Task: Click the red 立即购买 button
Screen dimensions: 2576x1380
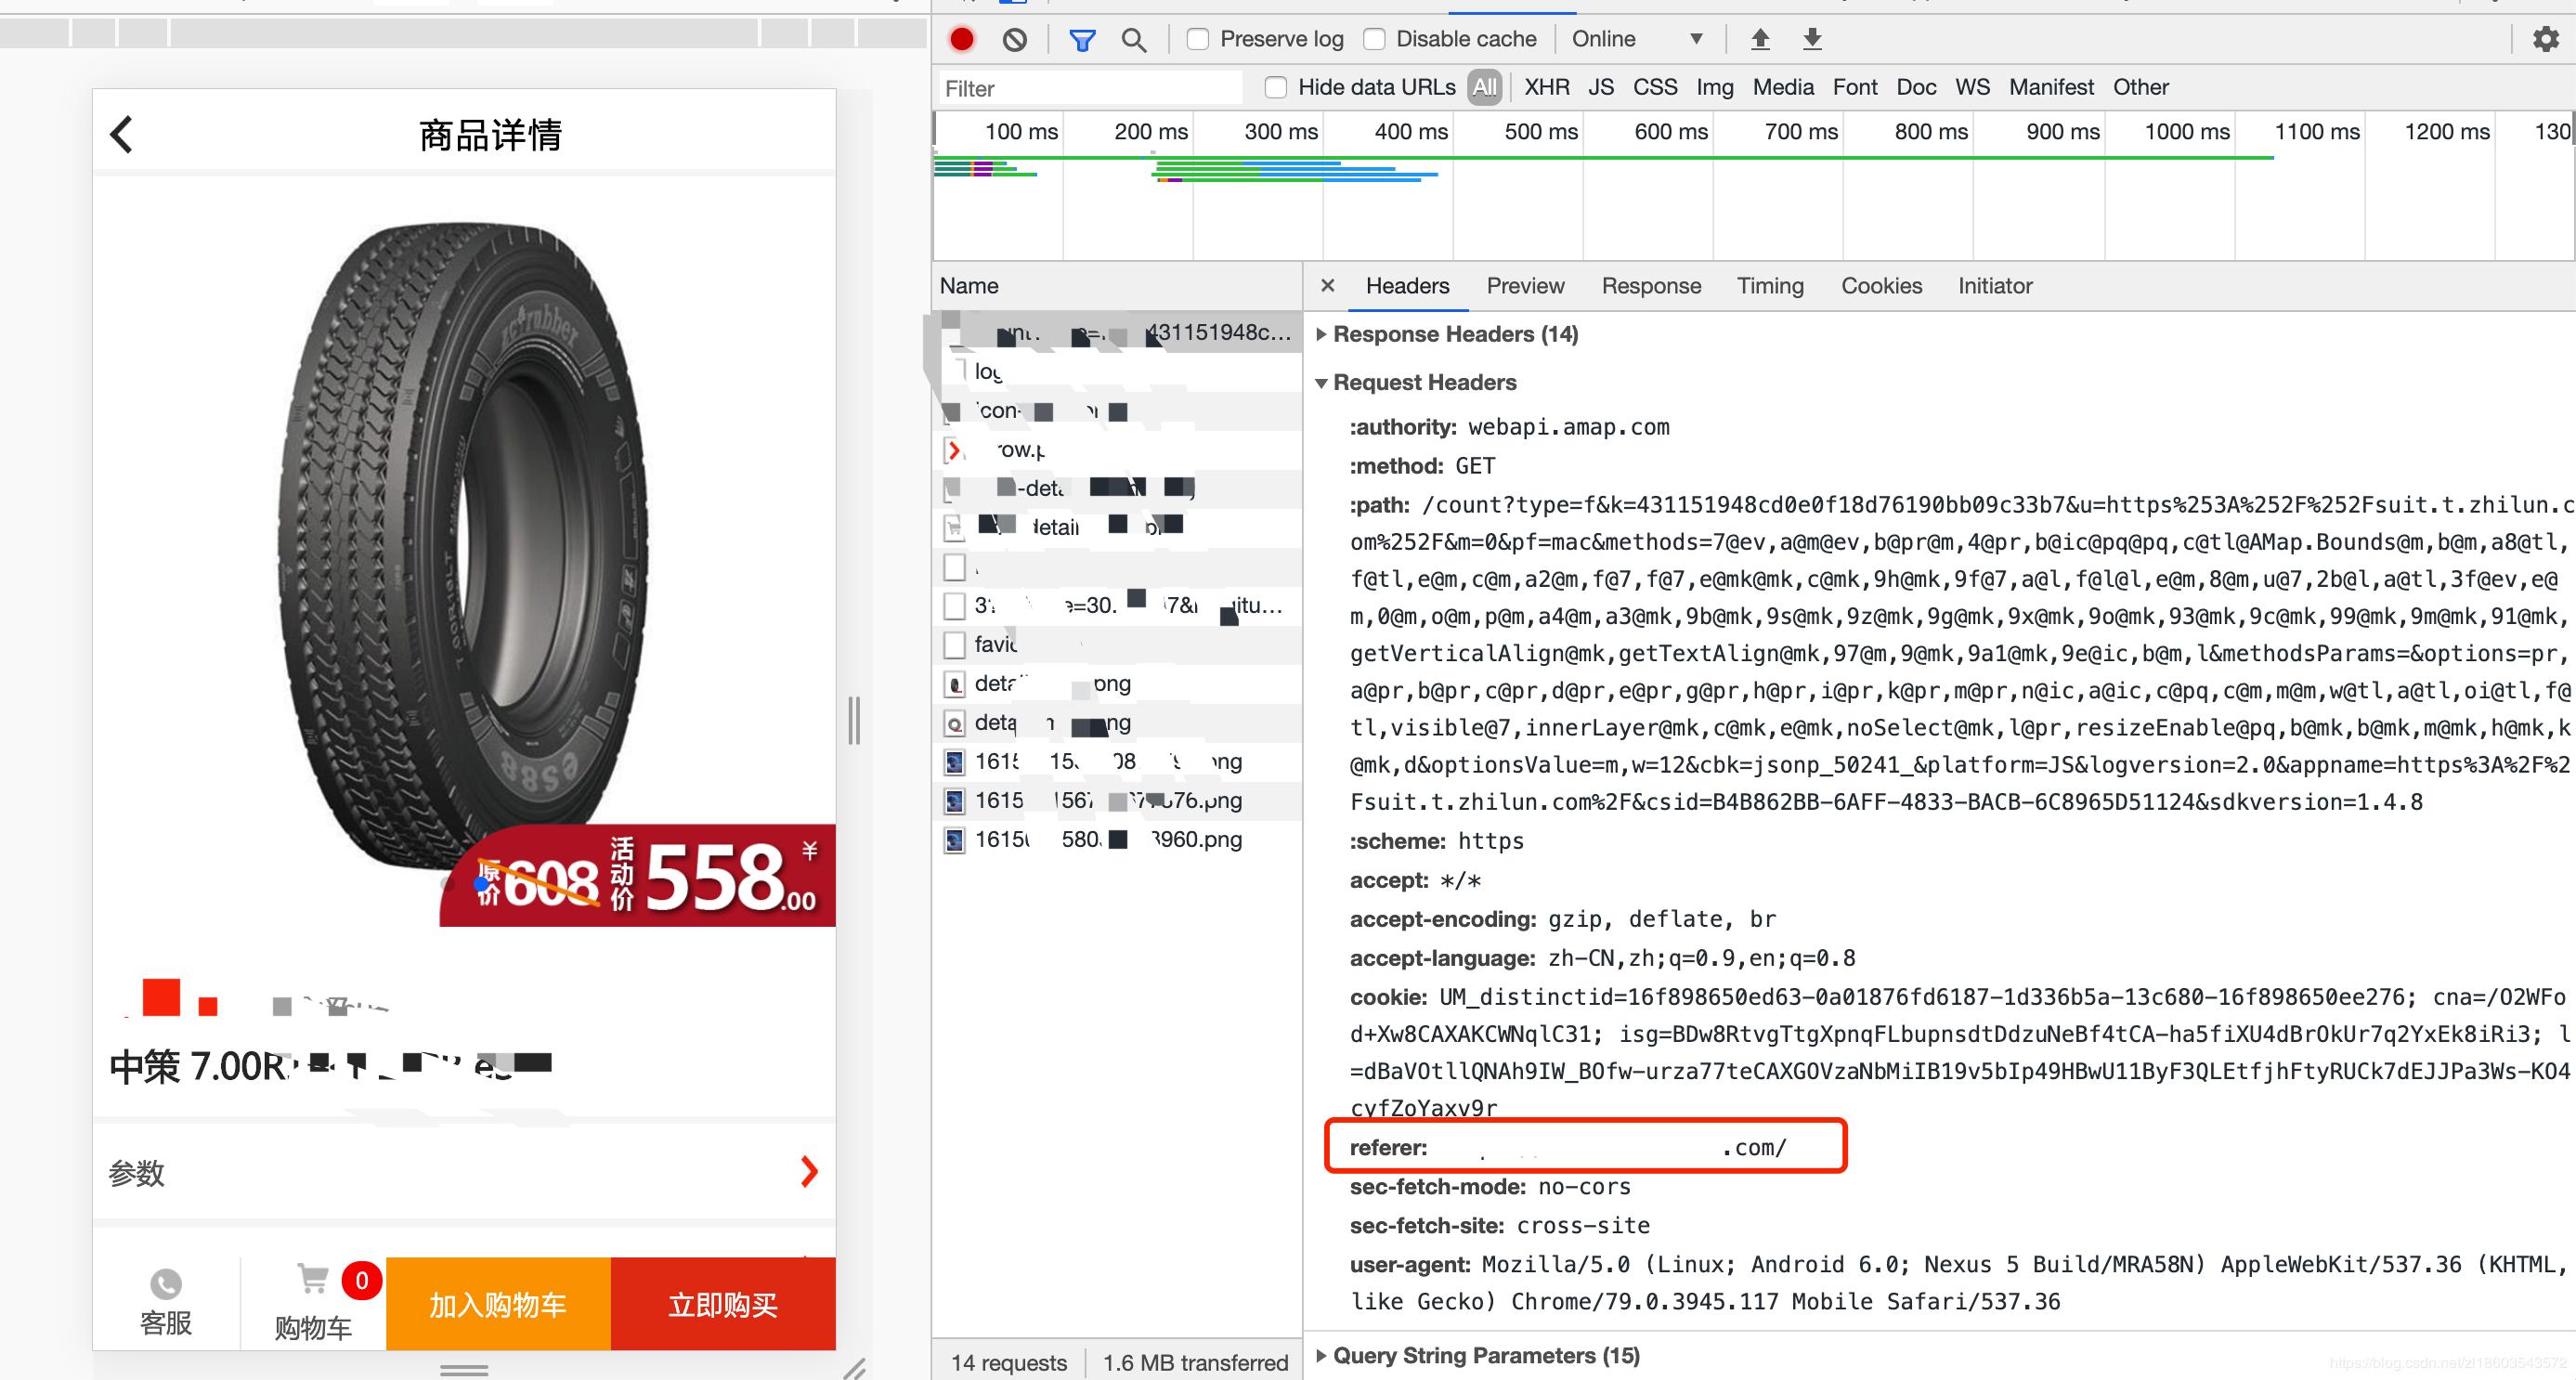Action: pyautogui.click(x=723, y=1303)
